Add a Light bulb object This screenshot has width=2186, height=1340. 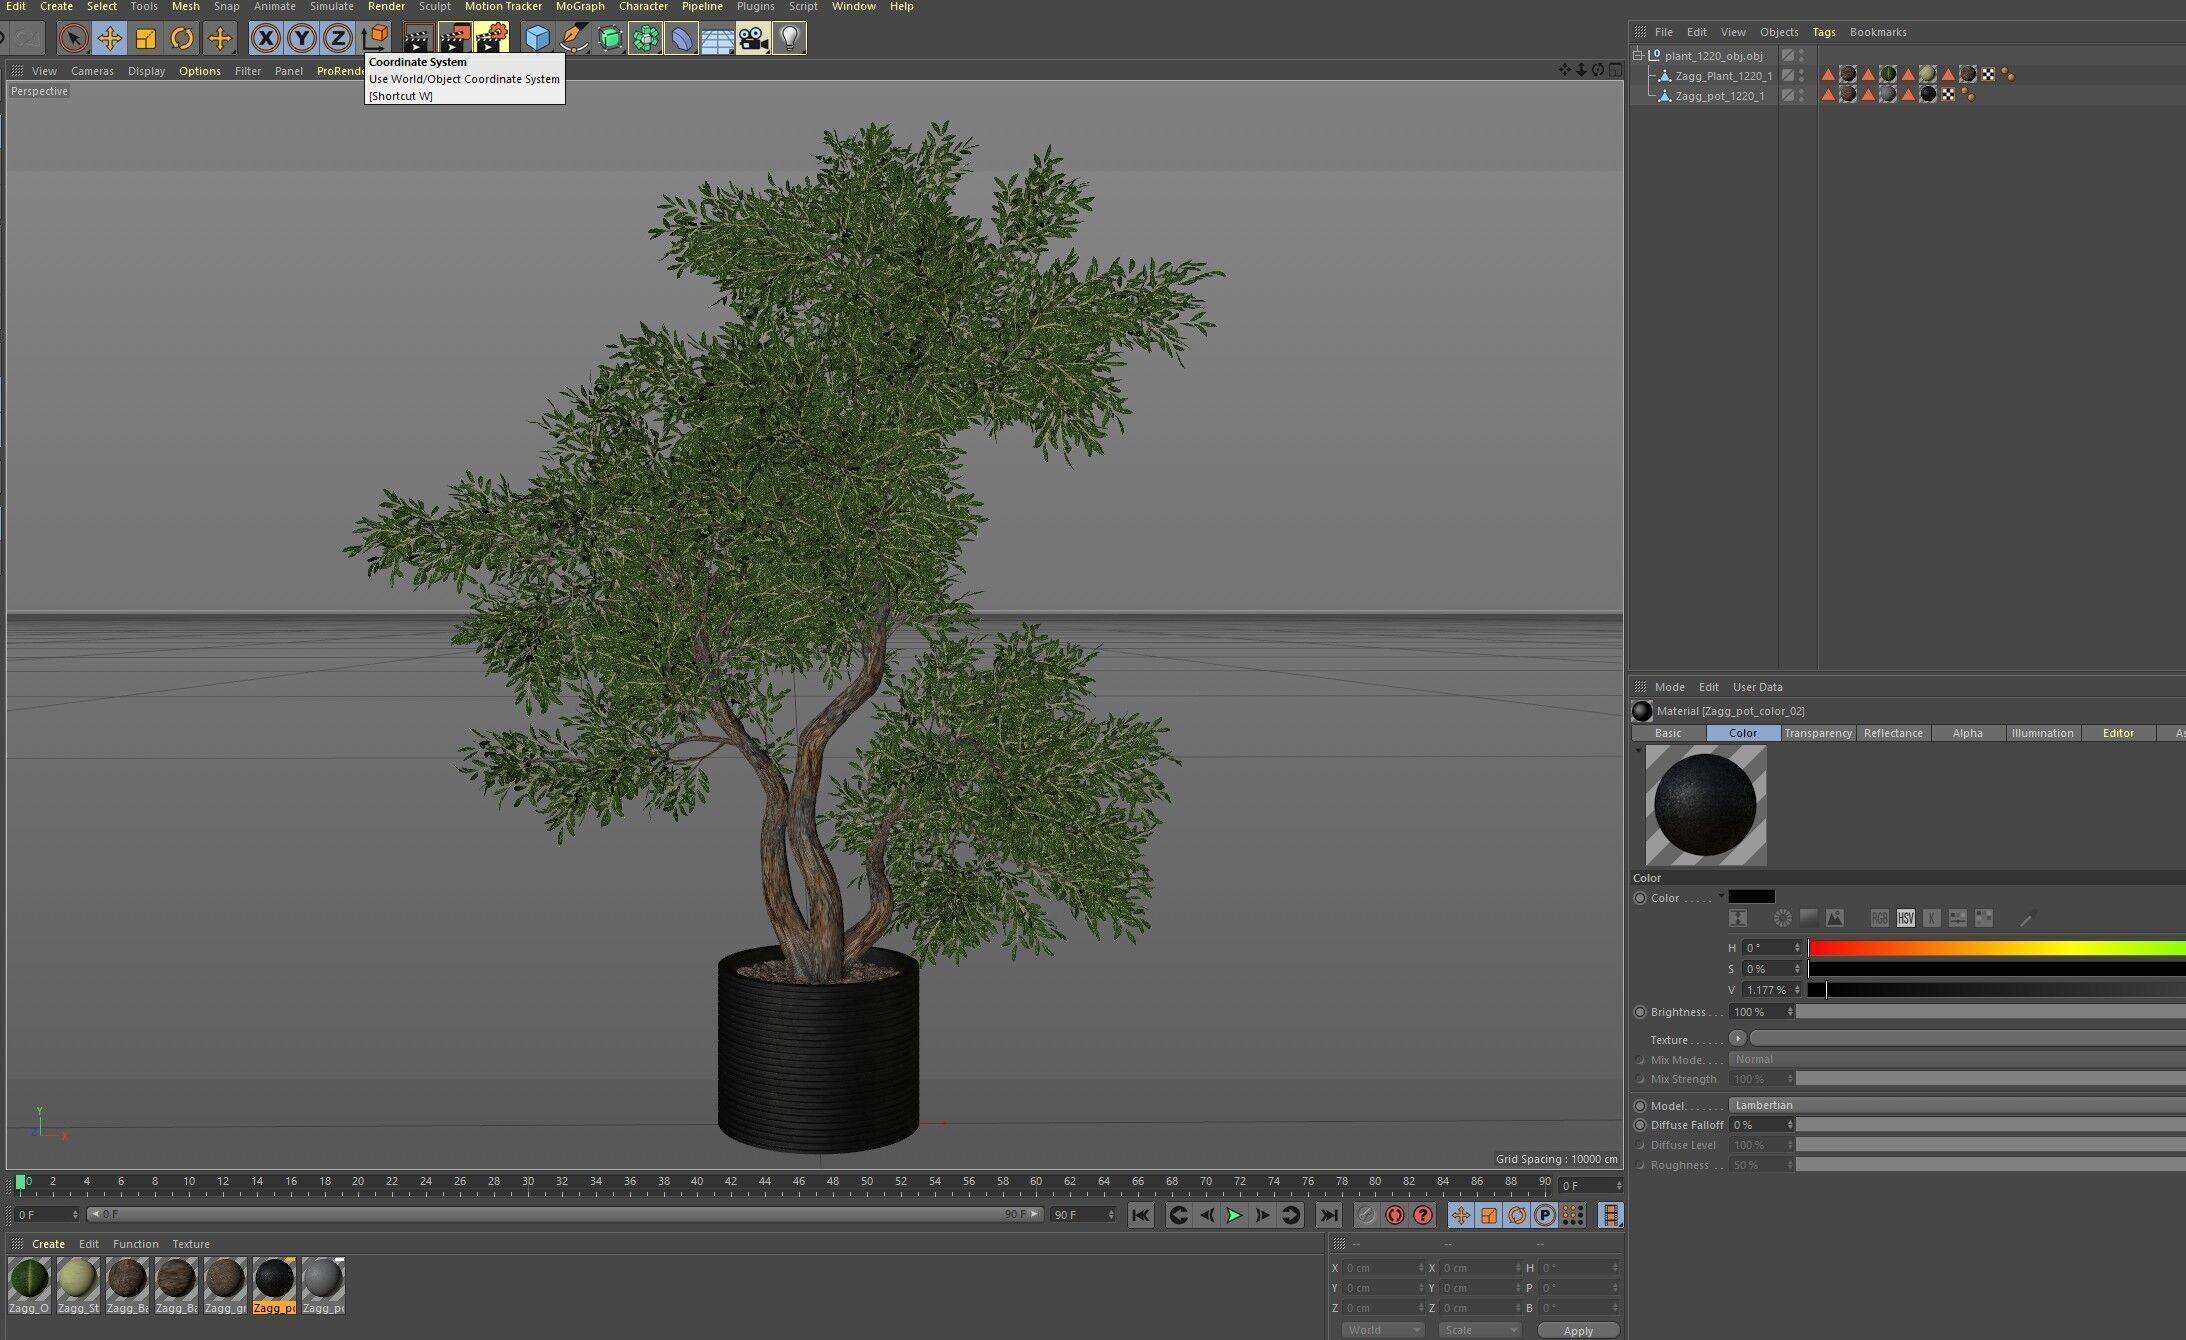click(789, 39)
